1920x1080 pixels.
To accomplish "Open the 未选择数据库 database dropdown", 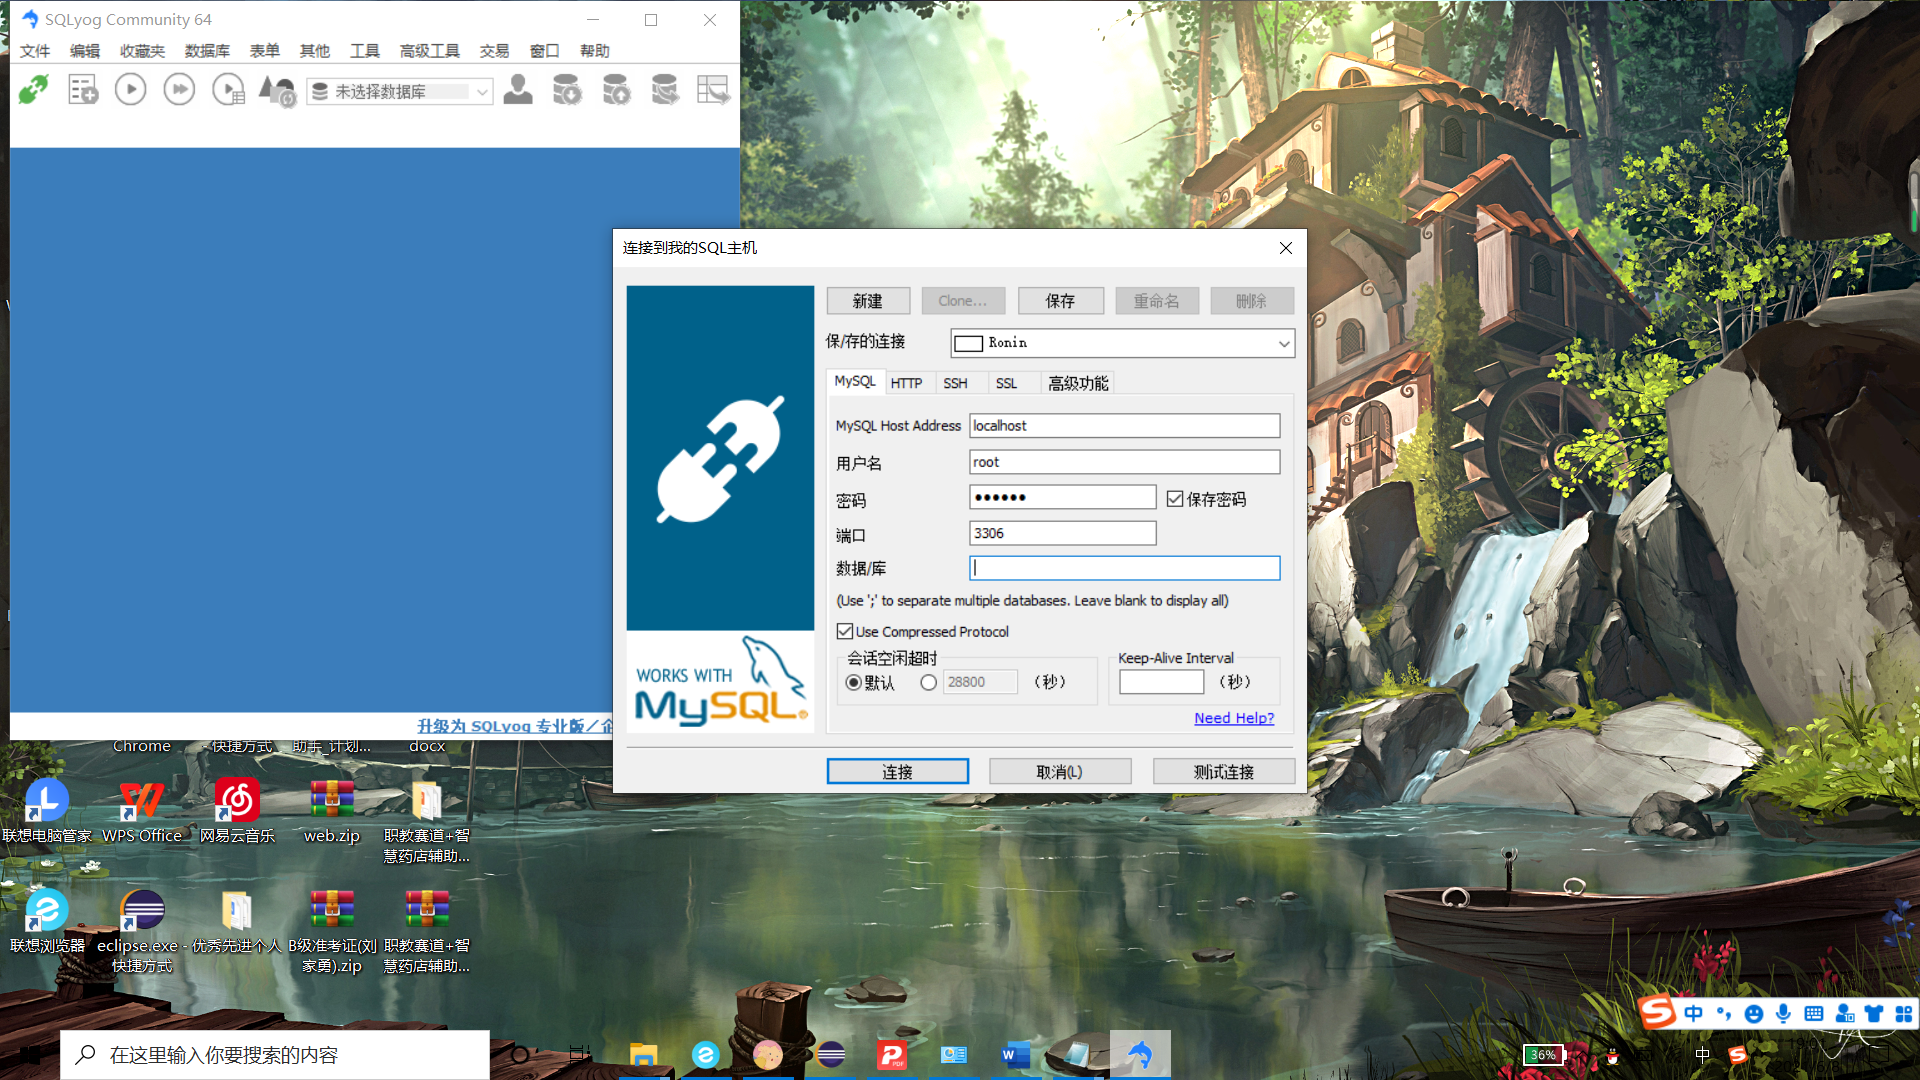I will click(482, 91).
